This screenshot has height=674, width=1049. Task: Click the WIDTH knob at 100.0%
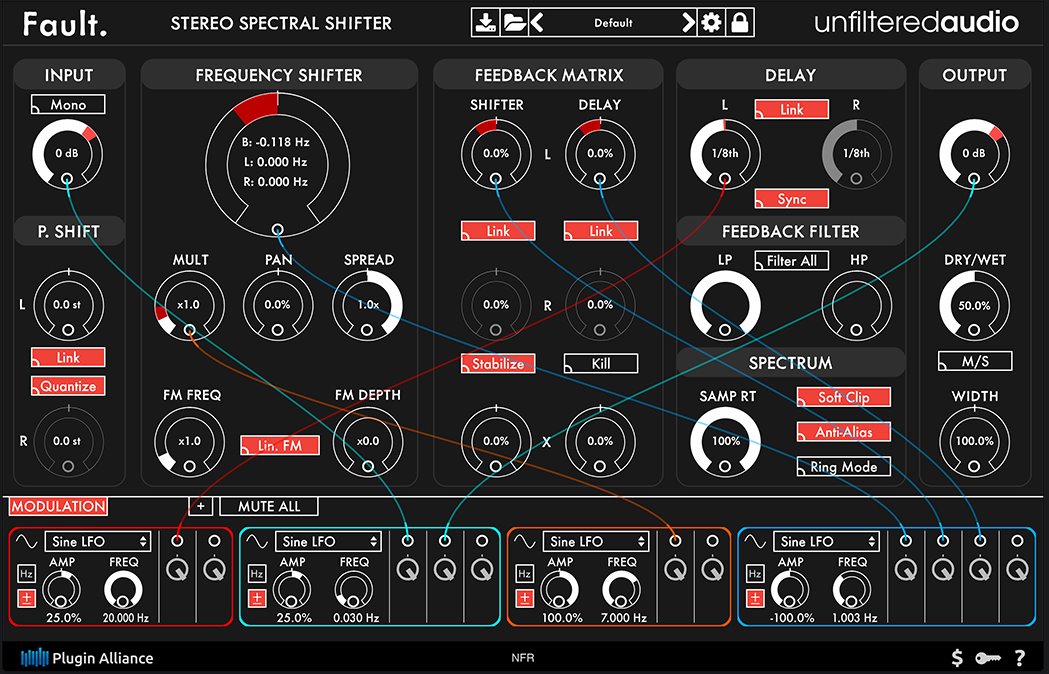coord(974,442)
